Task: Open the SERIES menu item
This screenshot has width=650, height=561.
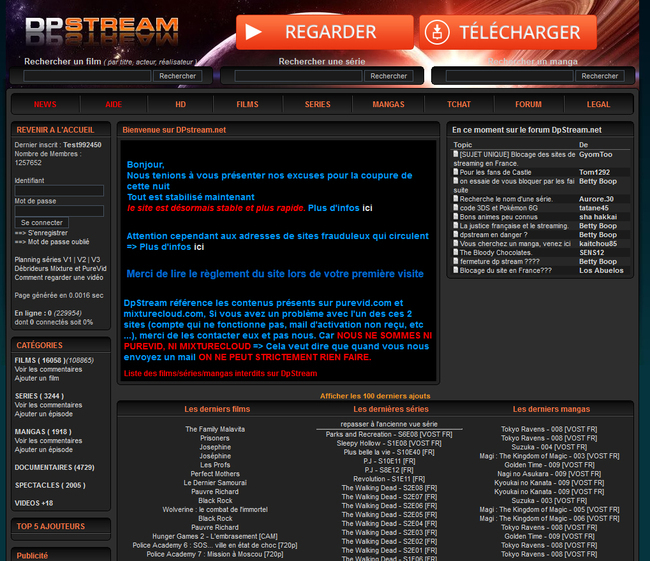Action: [x=318, y=104]
